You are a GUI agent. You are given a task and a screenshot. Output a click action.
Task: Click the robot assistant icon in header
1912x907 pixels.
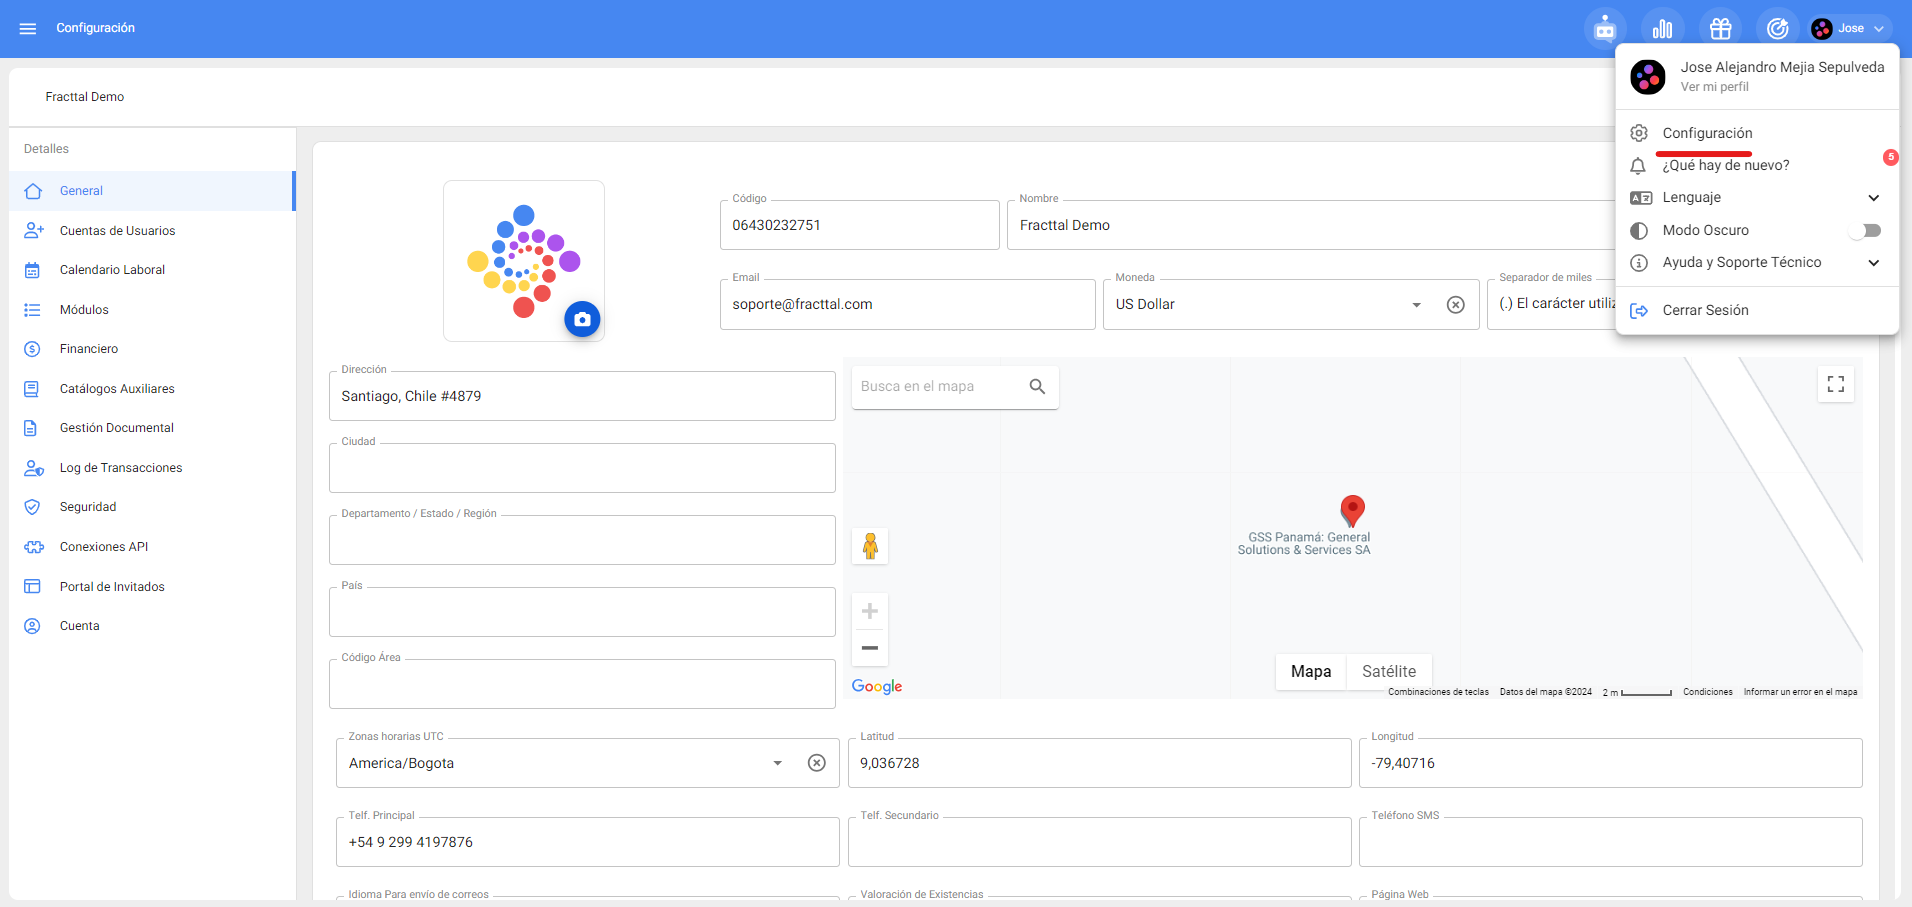click(x=1604, y=29)
